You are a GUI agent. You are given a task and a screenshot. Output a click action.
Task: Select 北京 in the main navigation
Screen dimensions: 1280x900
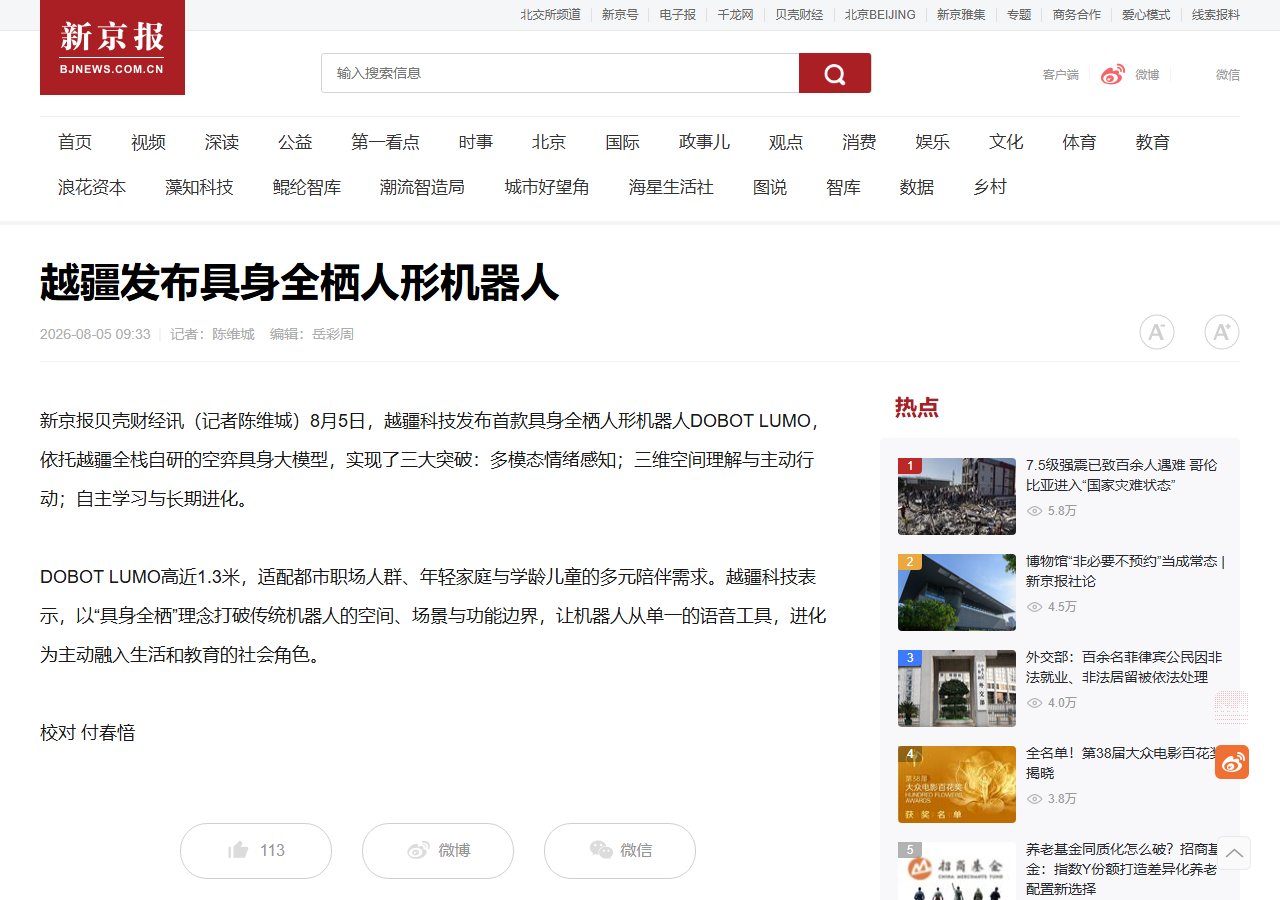[x=549, y=142]
